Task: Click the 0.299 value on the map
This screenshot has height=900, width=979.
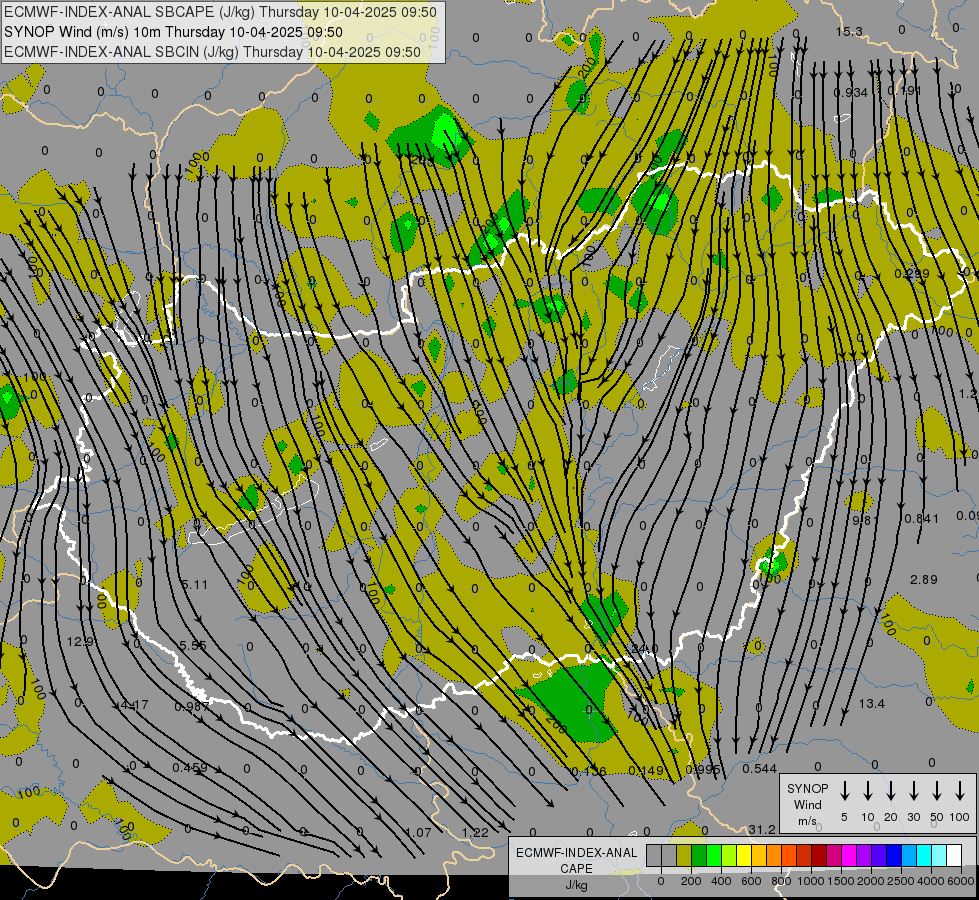Action: click(912, 274)
